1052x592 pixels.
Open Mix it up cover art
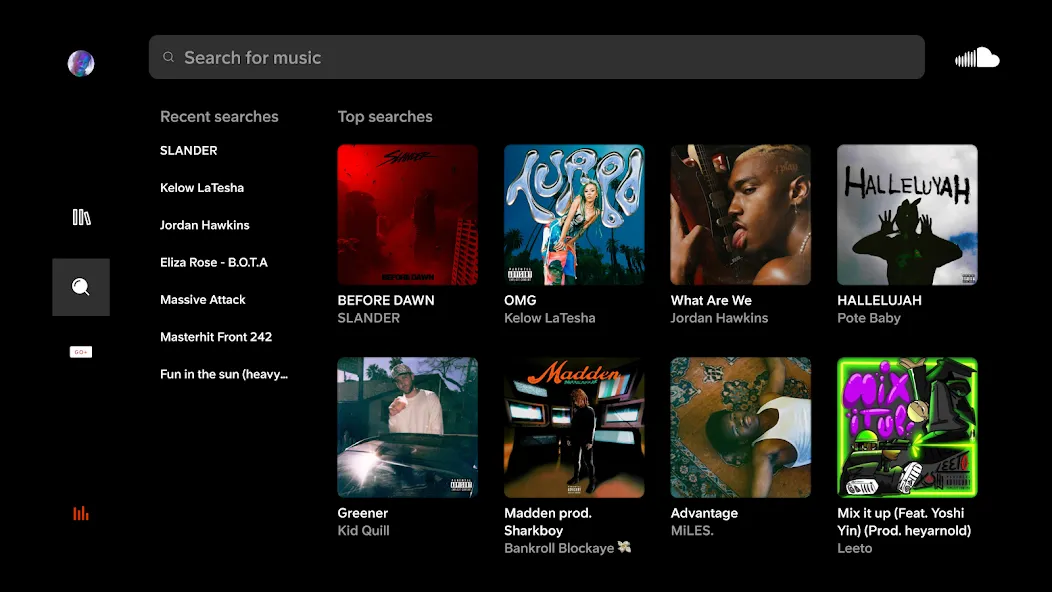[907, 428]
